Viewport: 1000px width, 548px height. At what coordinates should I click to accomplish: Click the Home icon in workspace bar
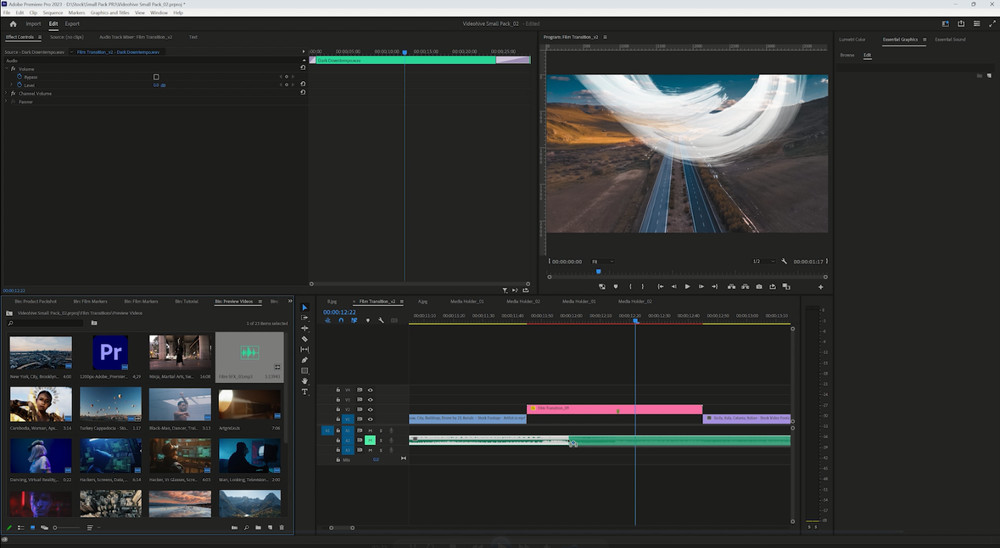tap(13, 24)
